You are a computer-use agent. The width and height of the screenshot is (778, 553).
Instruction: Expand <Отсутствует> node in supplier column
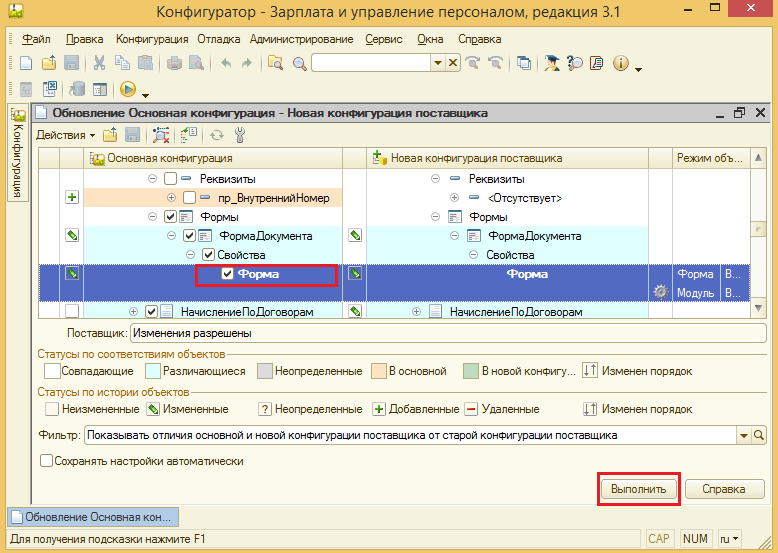click(x=454, y=198)
